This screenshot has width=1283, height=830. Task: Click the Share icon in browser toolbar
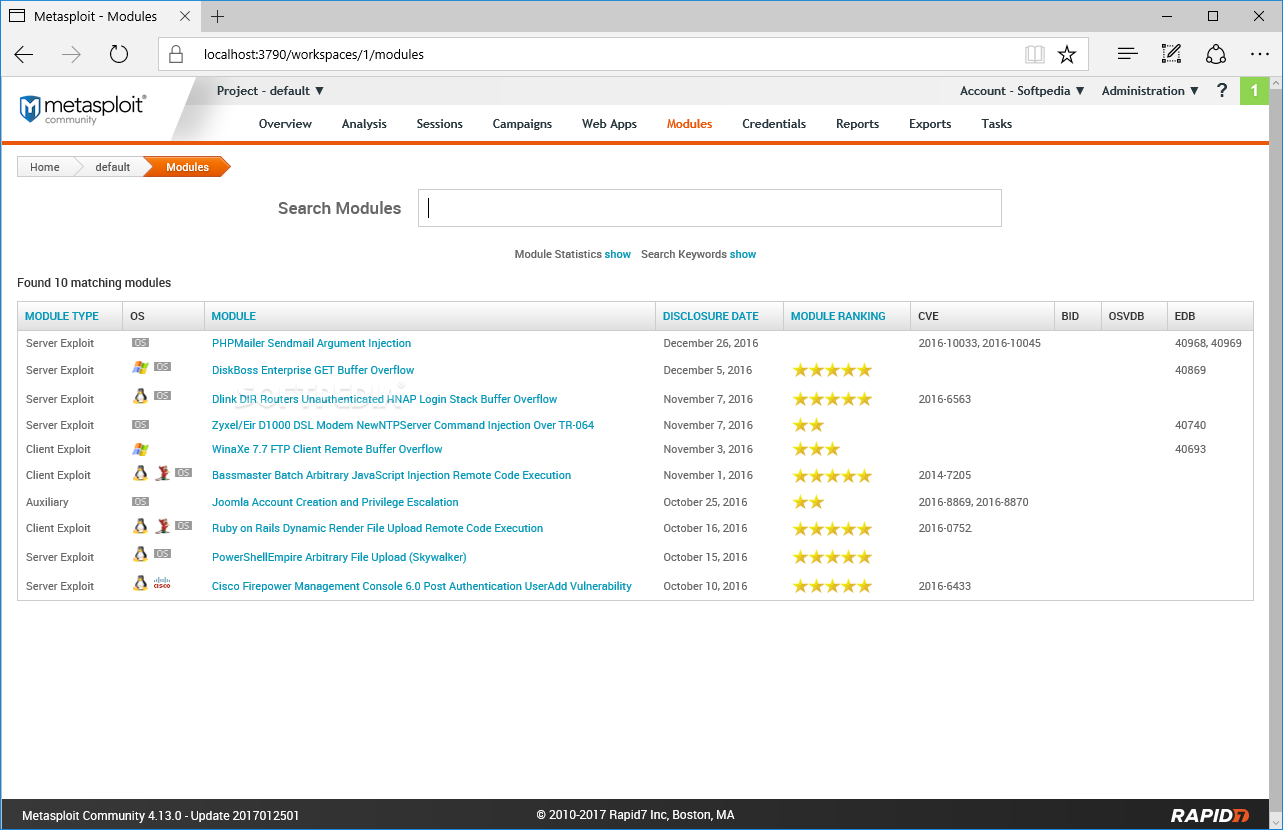tap(1215, 54)
